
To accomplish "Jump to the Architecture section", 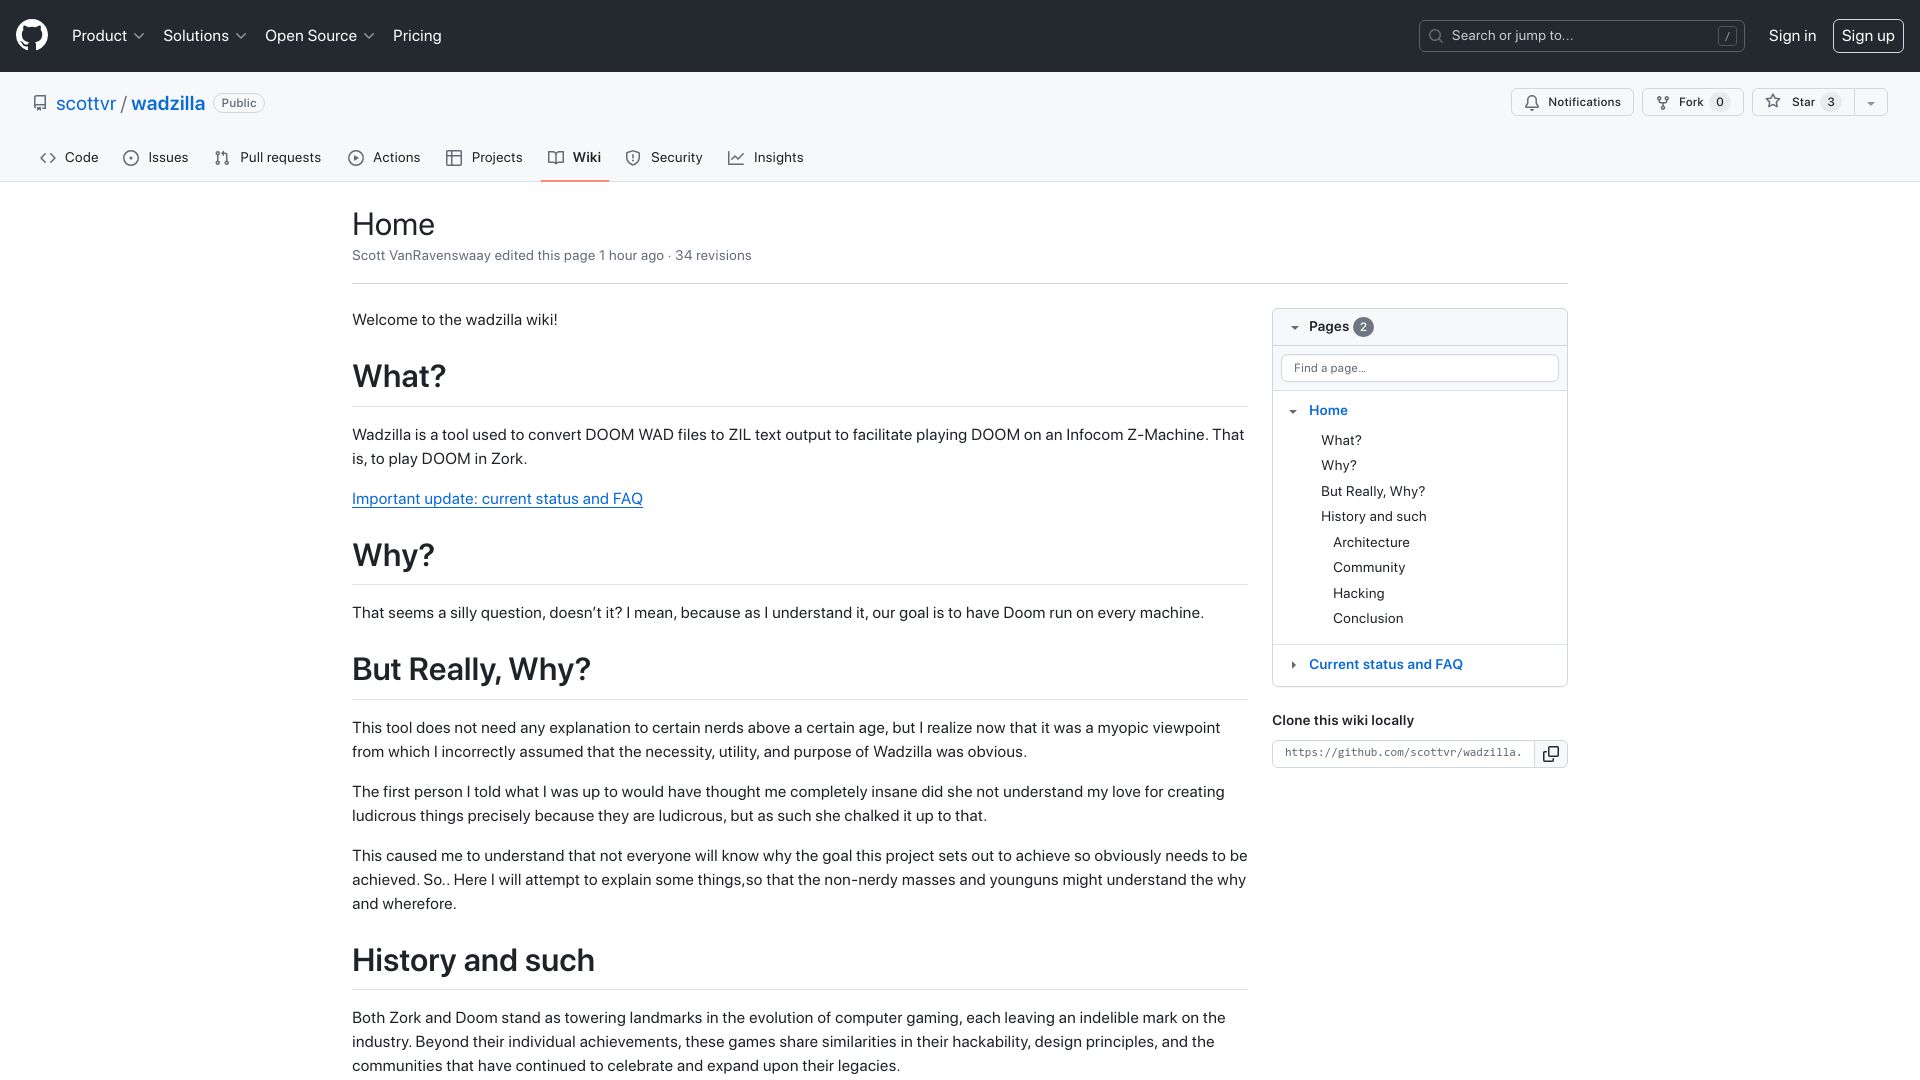I will [x=1371, y=543].
